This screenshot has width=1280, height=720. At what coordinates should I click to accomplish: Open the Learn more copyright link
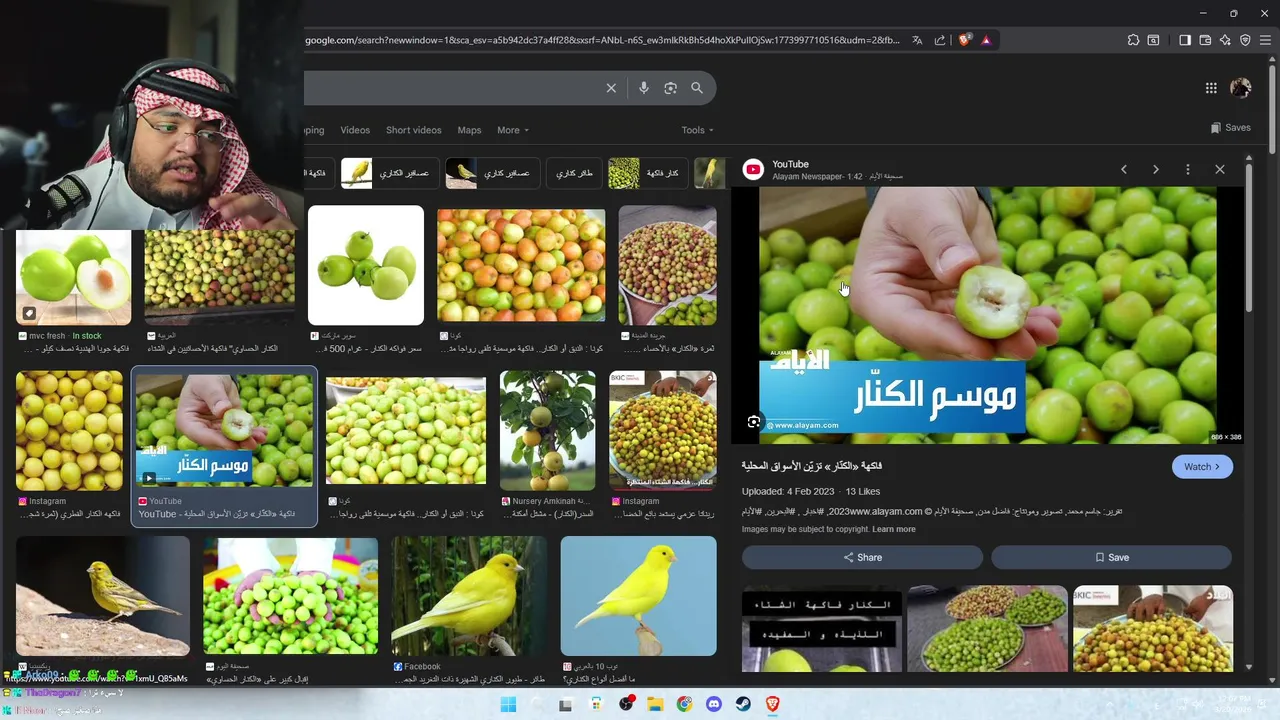tap(893, 529)
